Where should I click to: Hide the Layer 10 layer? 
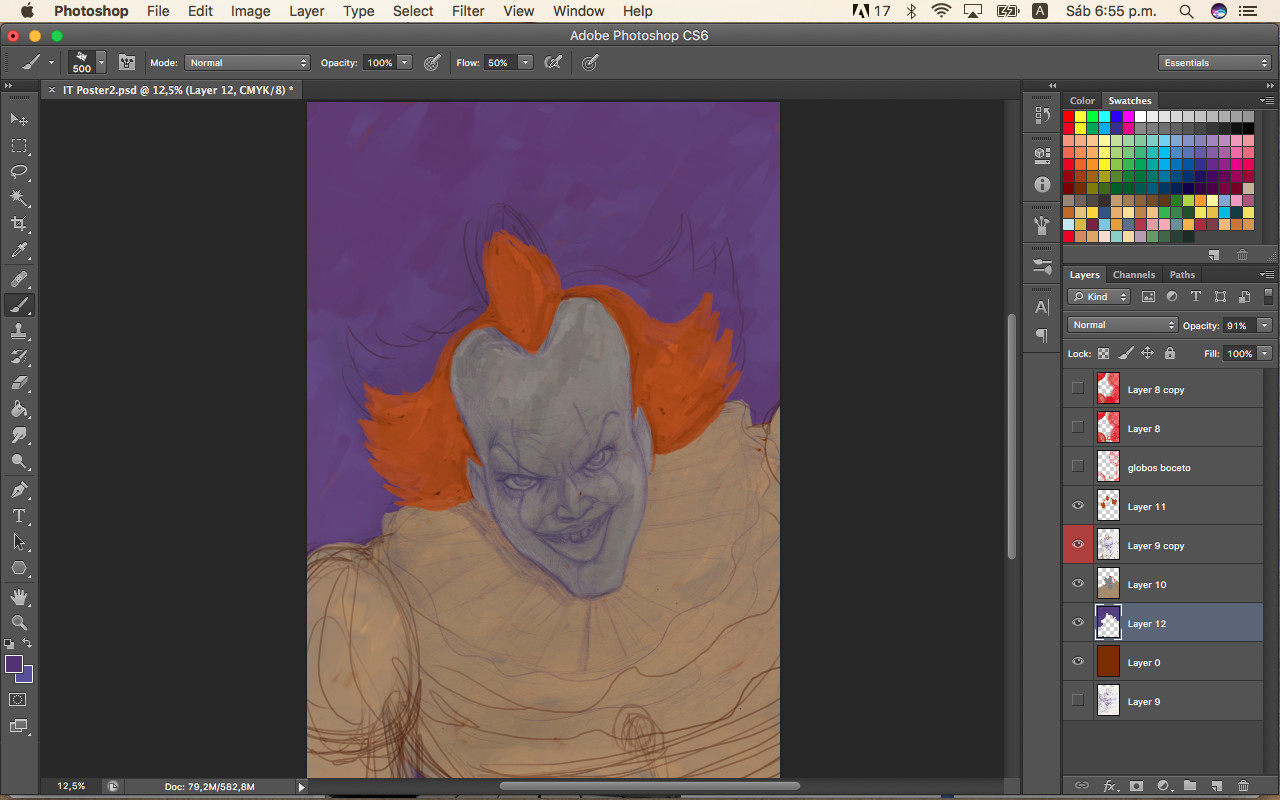[1077, 584]
